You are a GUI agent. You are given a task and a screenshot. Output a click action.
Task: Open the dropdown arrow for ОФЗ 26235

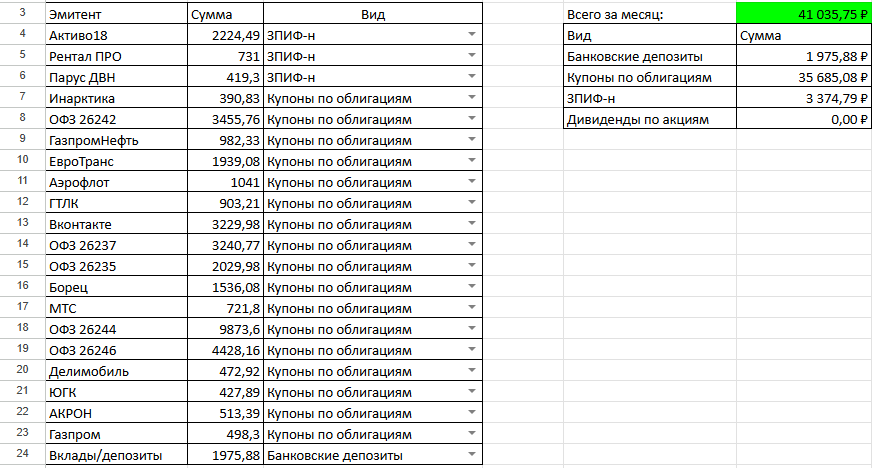coord(472,266)
